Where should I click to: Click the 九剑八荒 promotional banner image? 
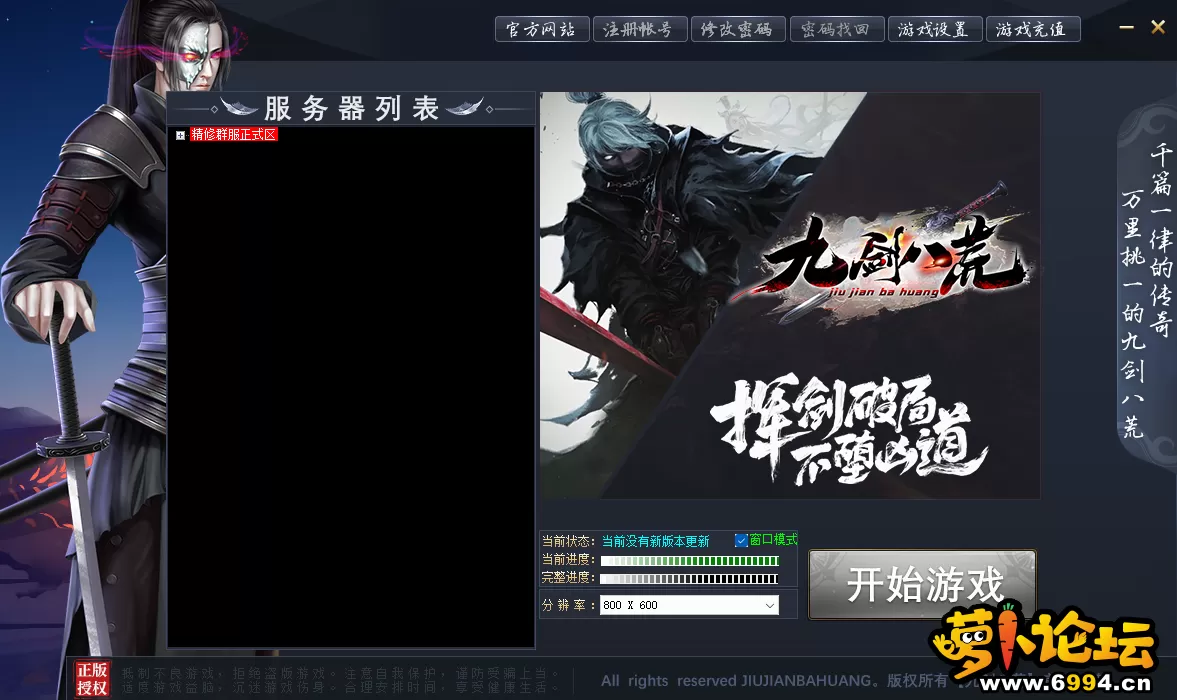pyautogui.click(x=790, y=295)
